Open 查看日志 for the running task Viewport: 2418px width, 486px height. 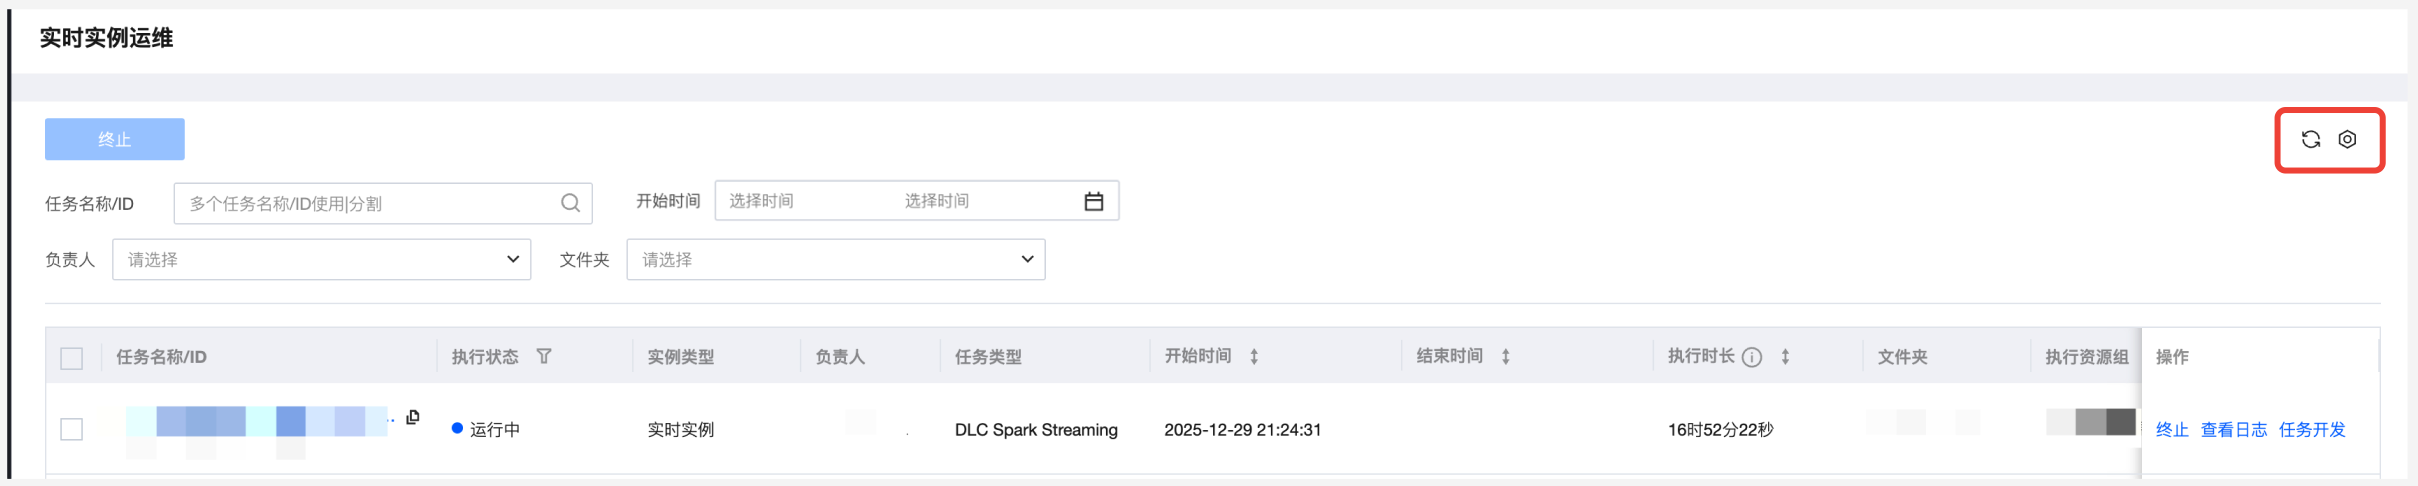(x=2233, y=429)
